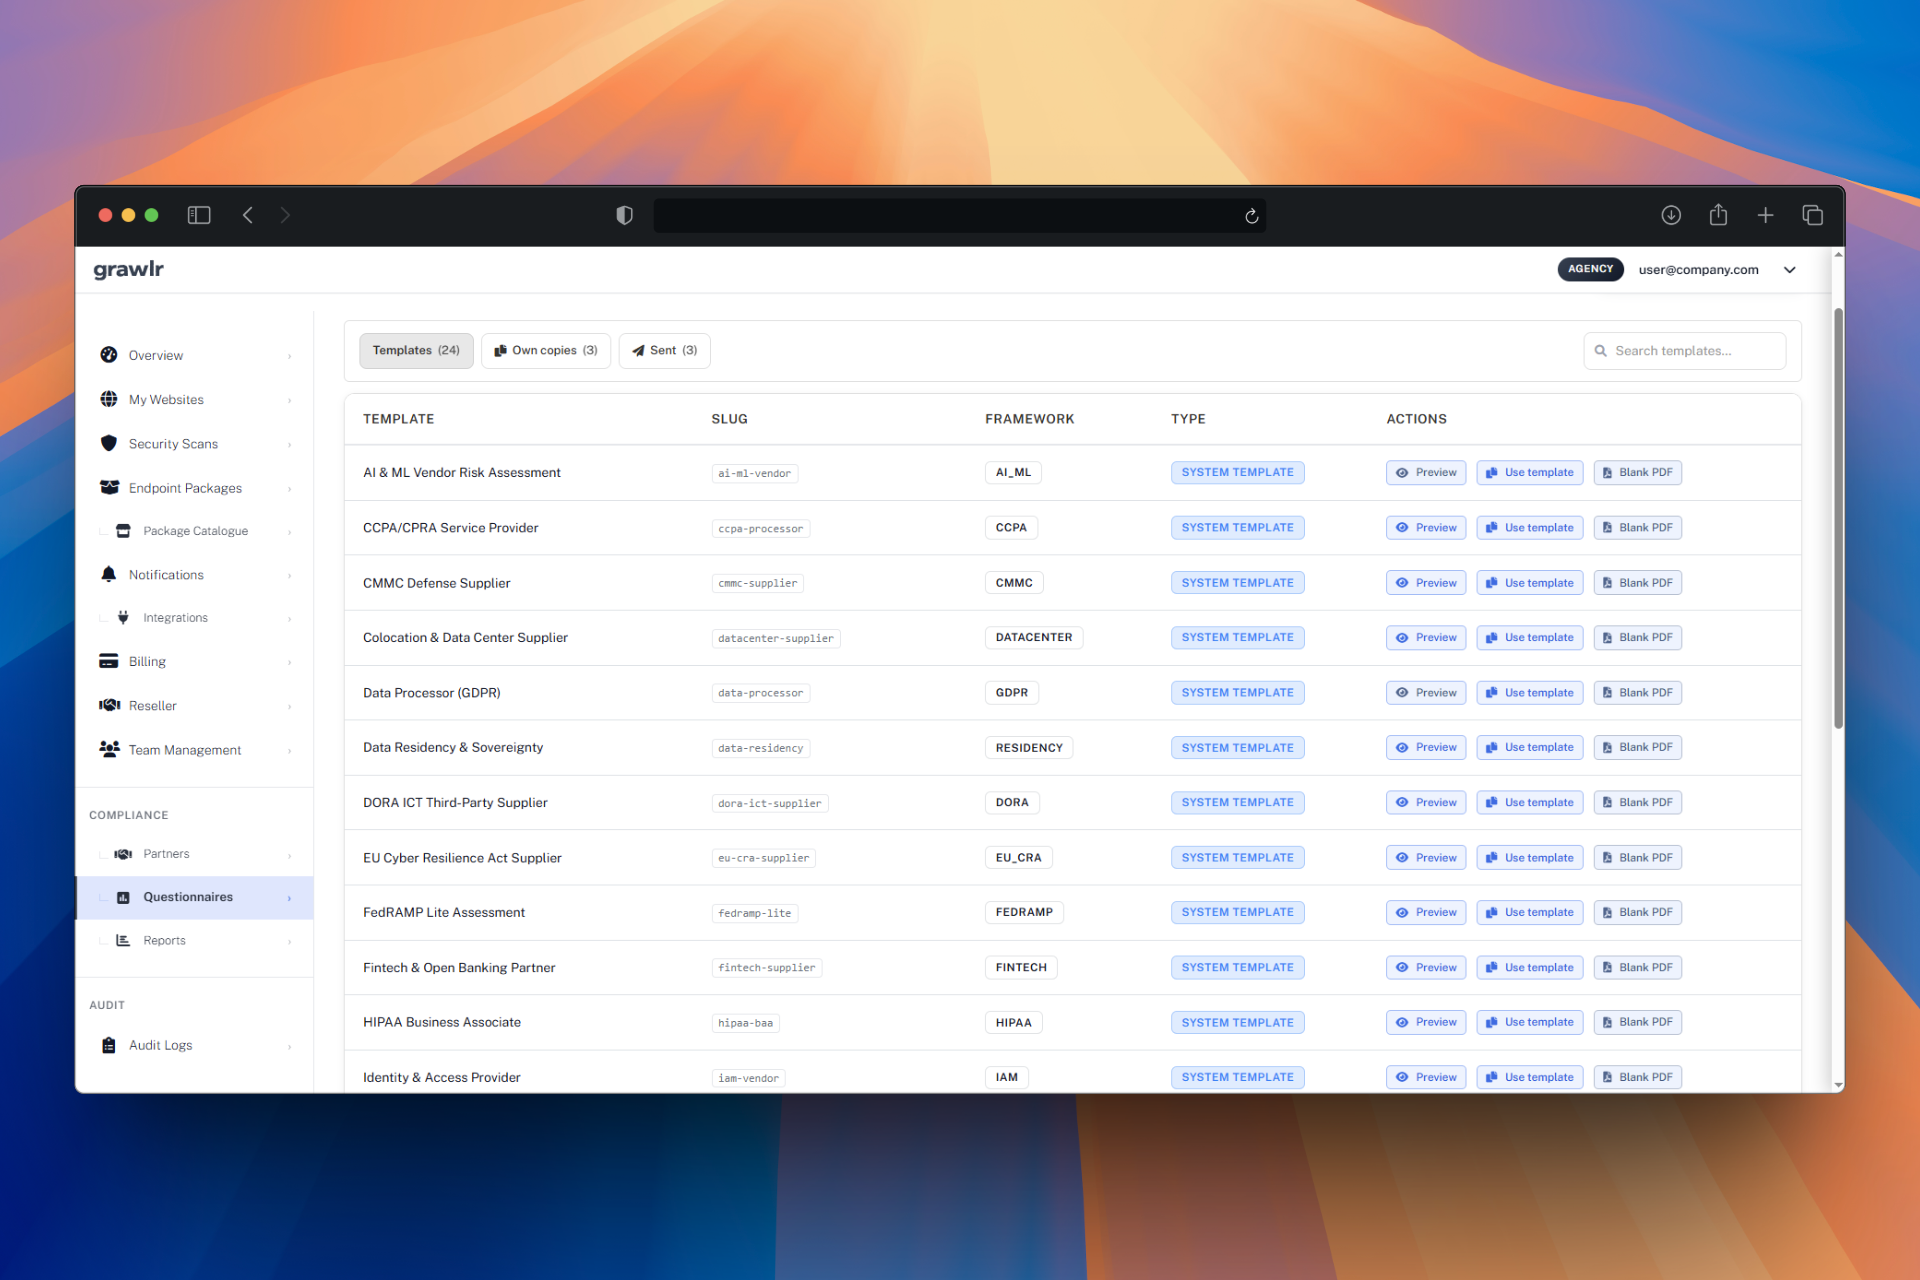The height and width of the screenshot is (1280, 1920).
Task: Open the privacy shield icon
Action: click(624, 215)
